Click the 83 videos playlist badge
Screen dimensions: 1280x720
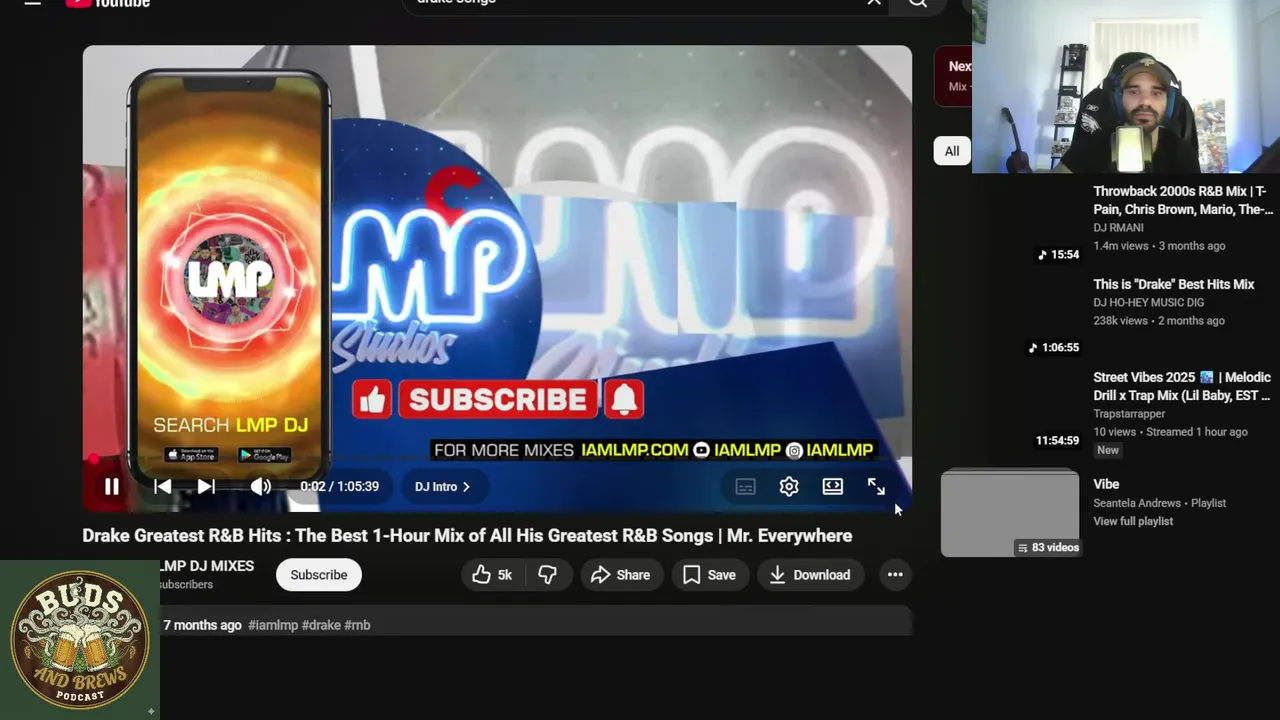[x=1048, y=548]
